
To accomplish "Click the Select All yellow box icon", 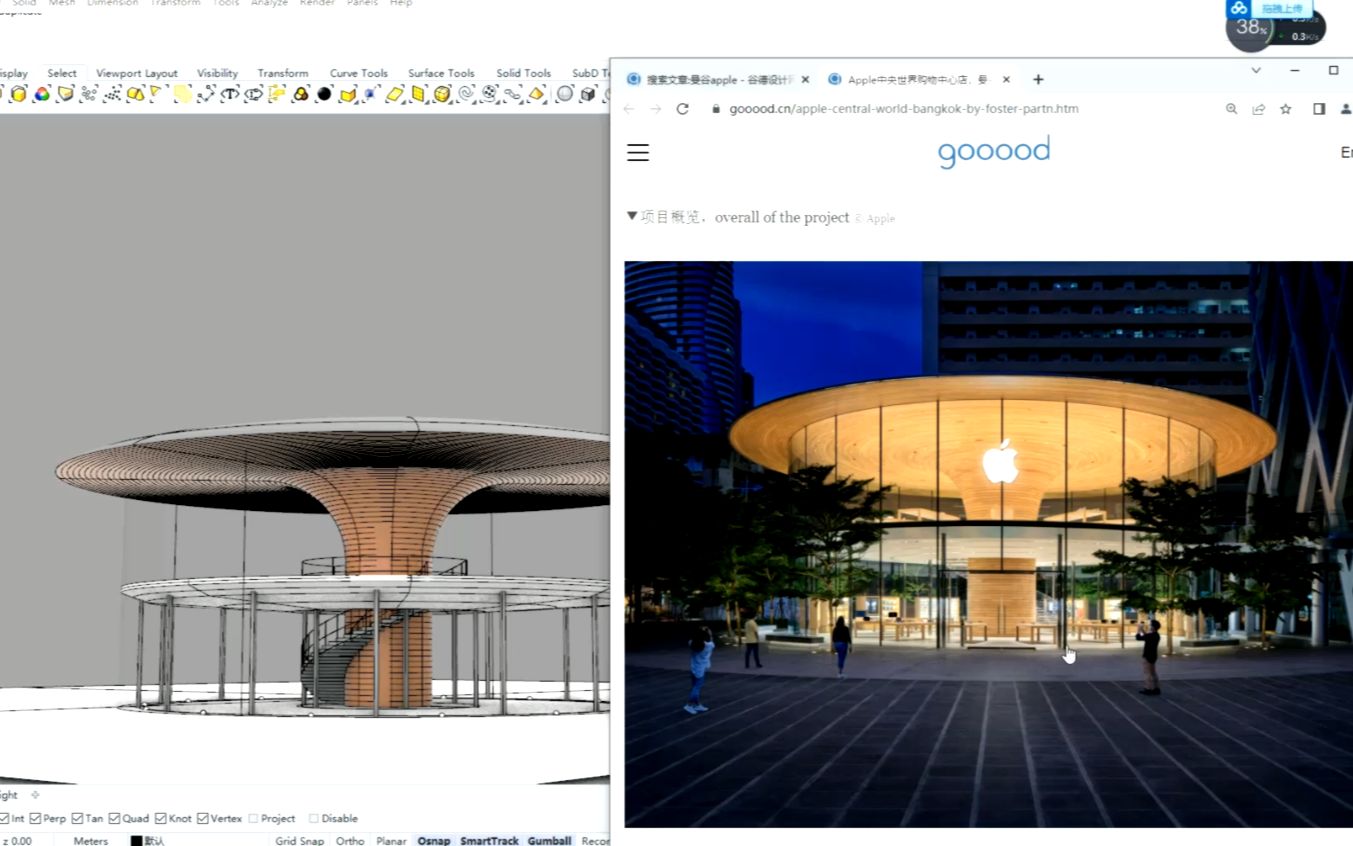I will tap(18, 94).
